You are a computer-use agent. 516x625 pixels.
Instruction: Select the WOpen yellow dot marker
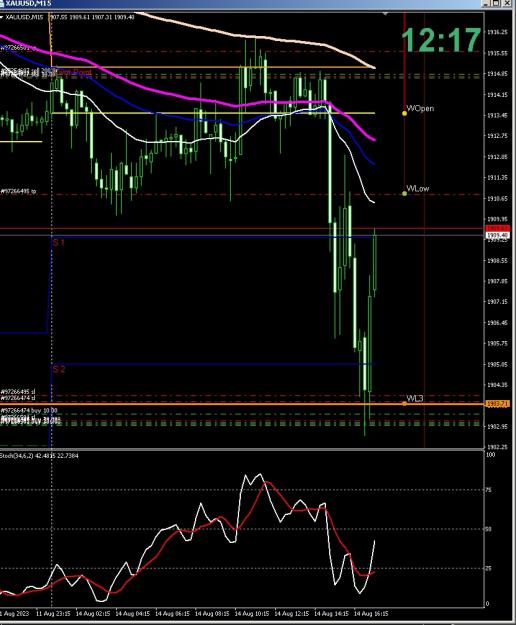(404, 114)
